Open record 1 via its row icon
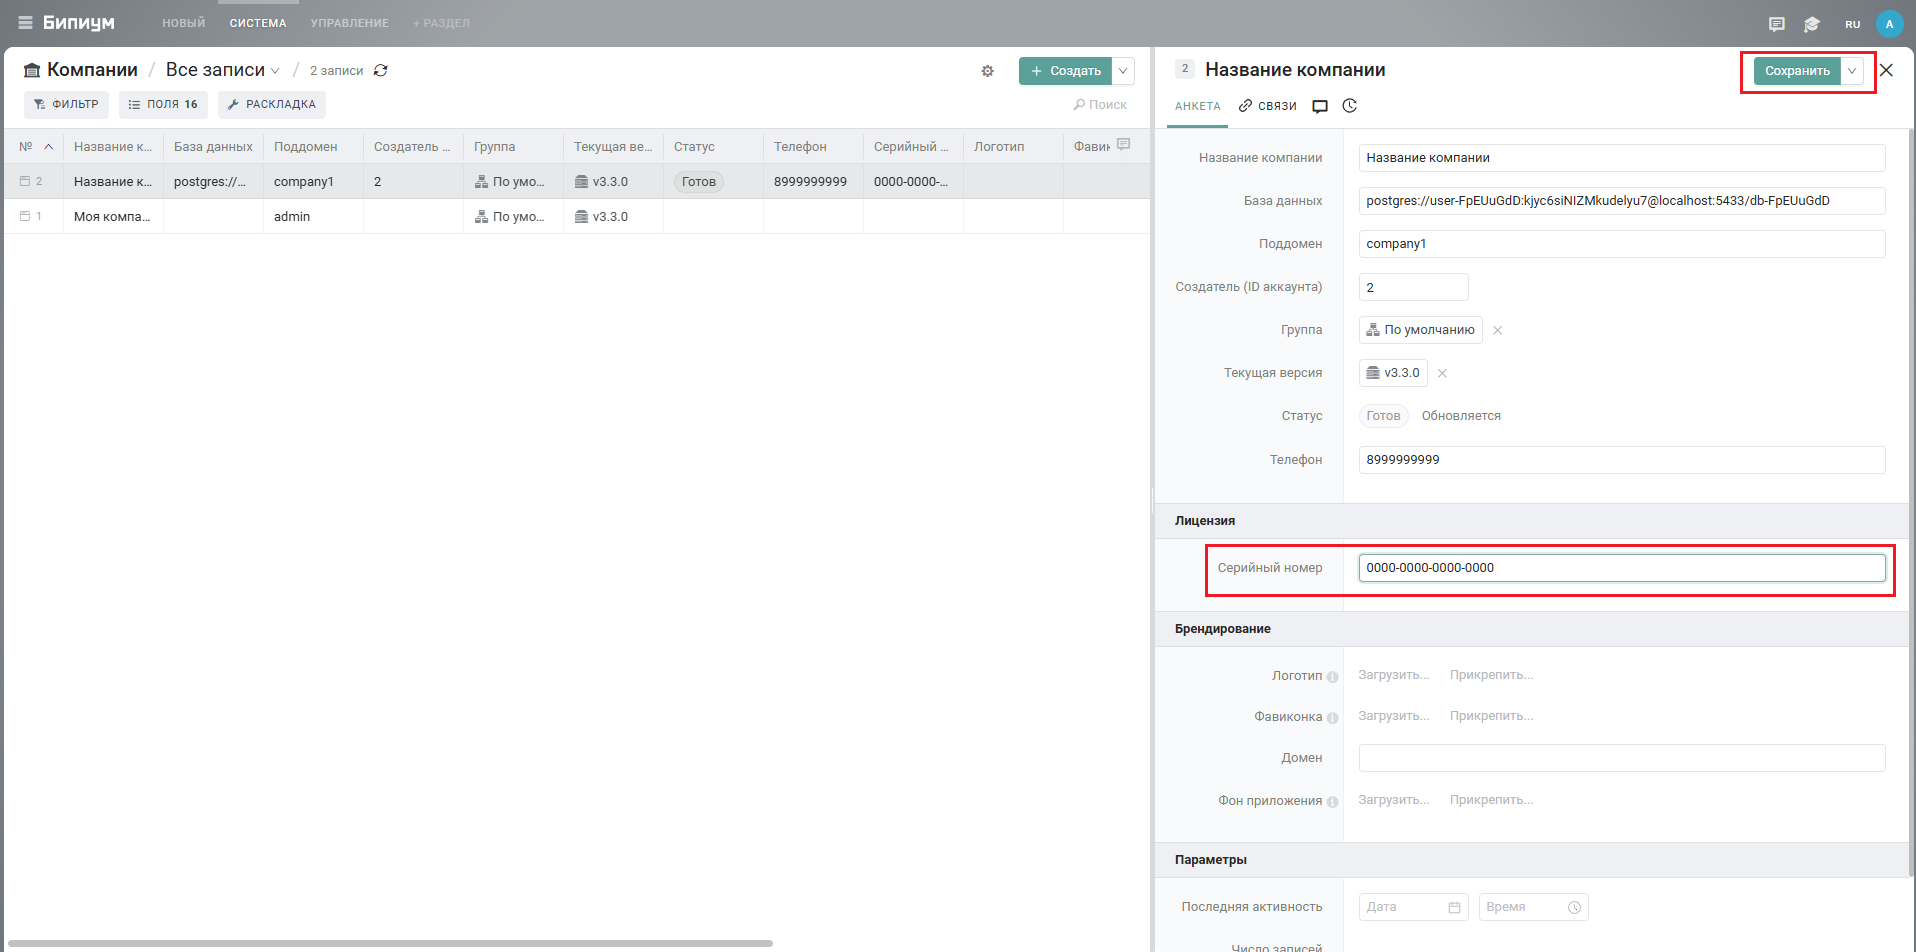The height and width of the screenshot is (952, 1916). pyautogui.click(x=25, y=216)
